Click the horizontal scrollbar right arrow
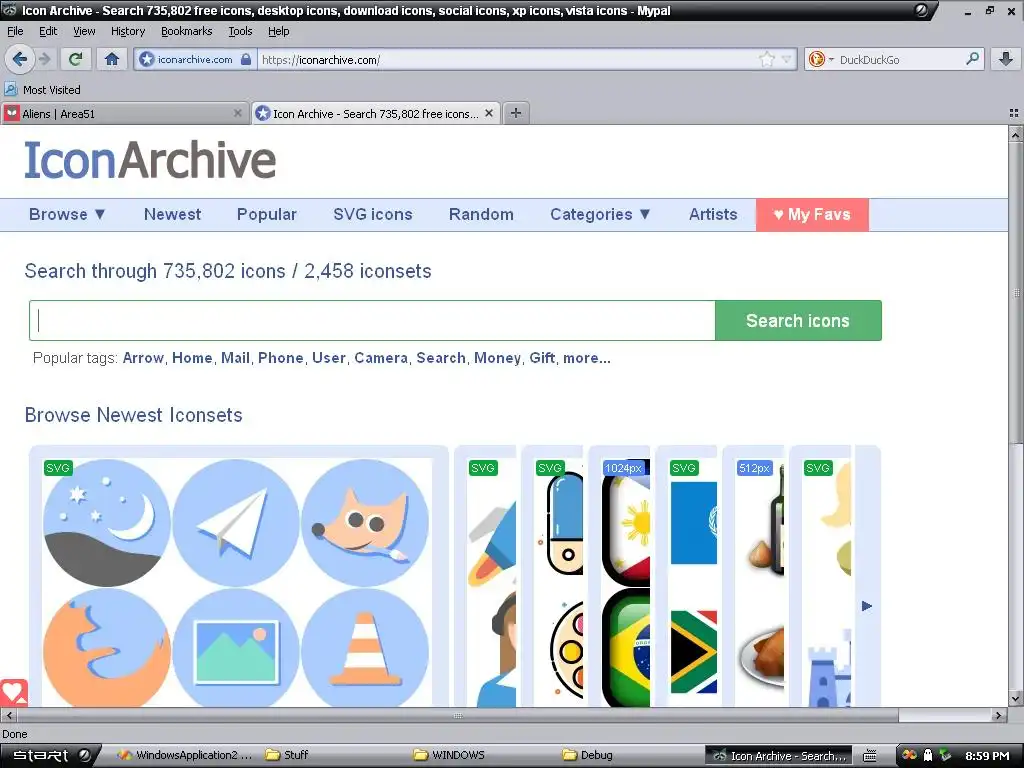 point(998,715)
